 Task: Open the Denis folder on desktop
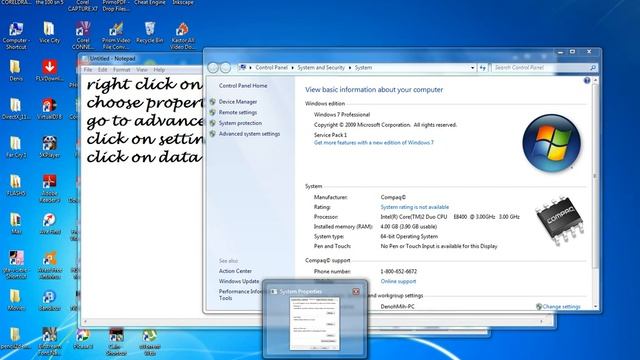tap(16, 70)
